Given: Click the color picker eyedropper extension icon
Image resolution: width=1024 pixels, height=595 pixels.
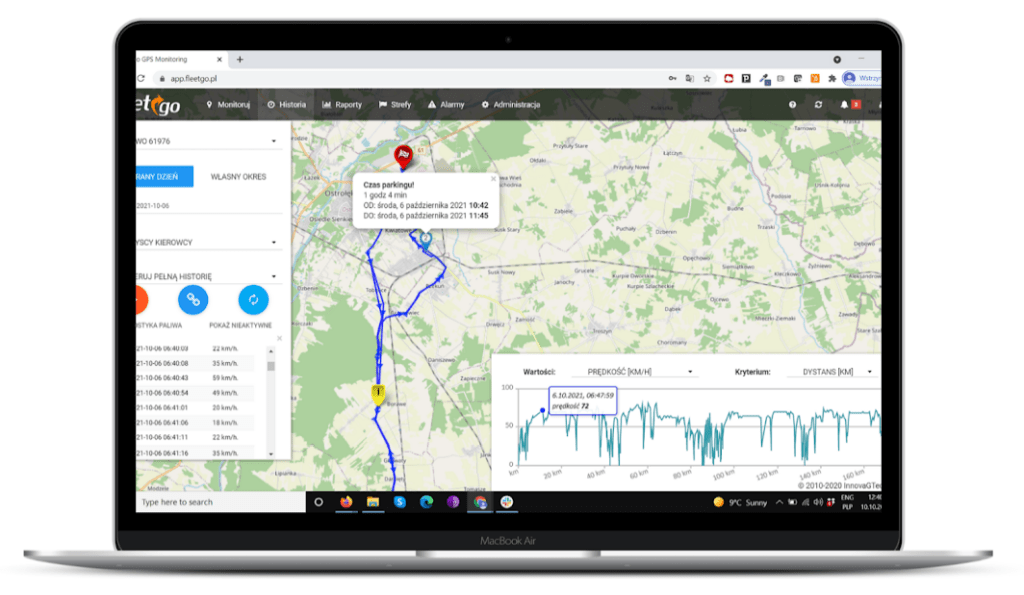Looking at the screenshot, I should [x=764, y=79].
